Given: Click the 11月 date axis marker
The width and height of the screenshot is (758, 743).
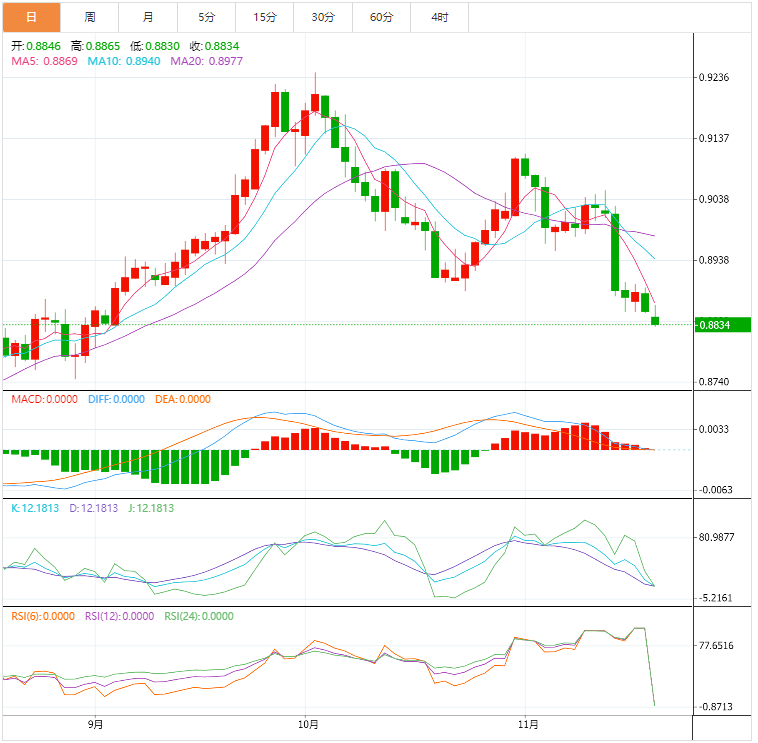Looking at the screenshot, I should (528, 724).
